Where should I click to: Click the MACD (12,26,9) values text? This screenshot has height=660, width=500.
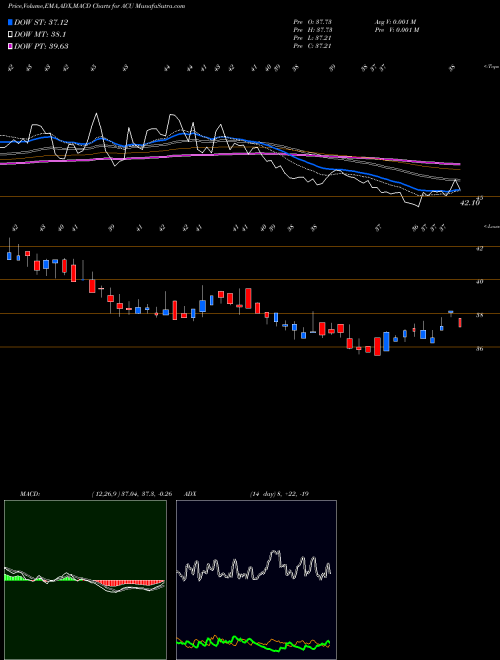(132, 494)
